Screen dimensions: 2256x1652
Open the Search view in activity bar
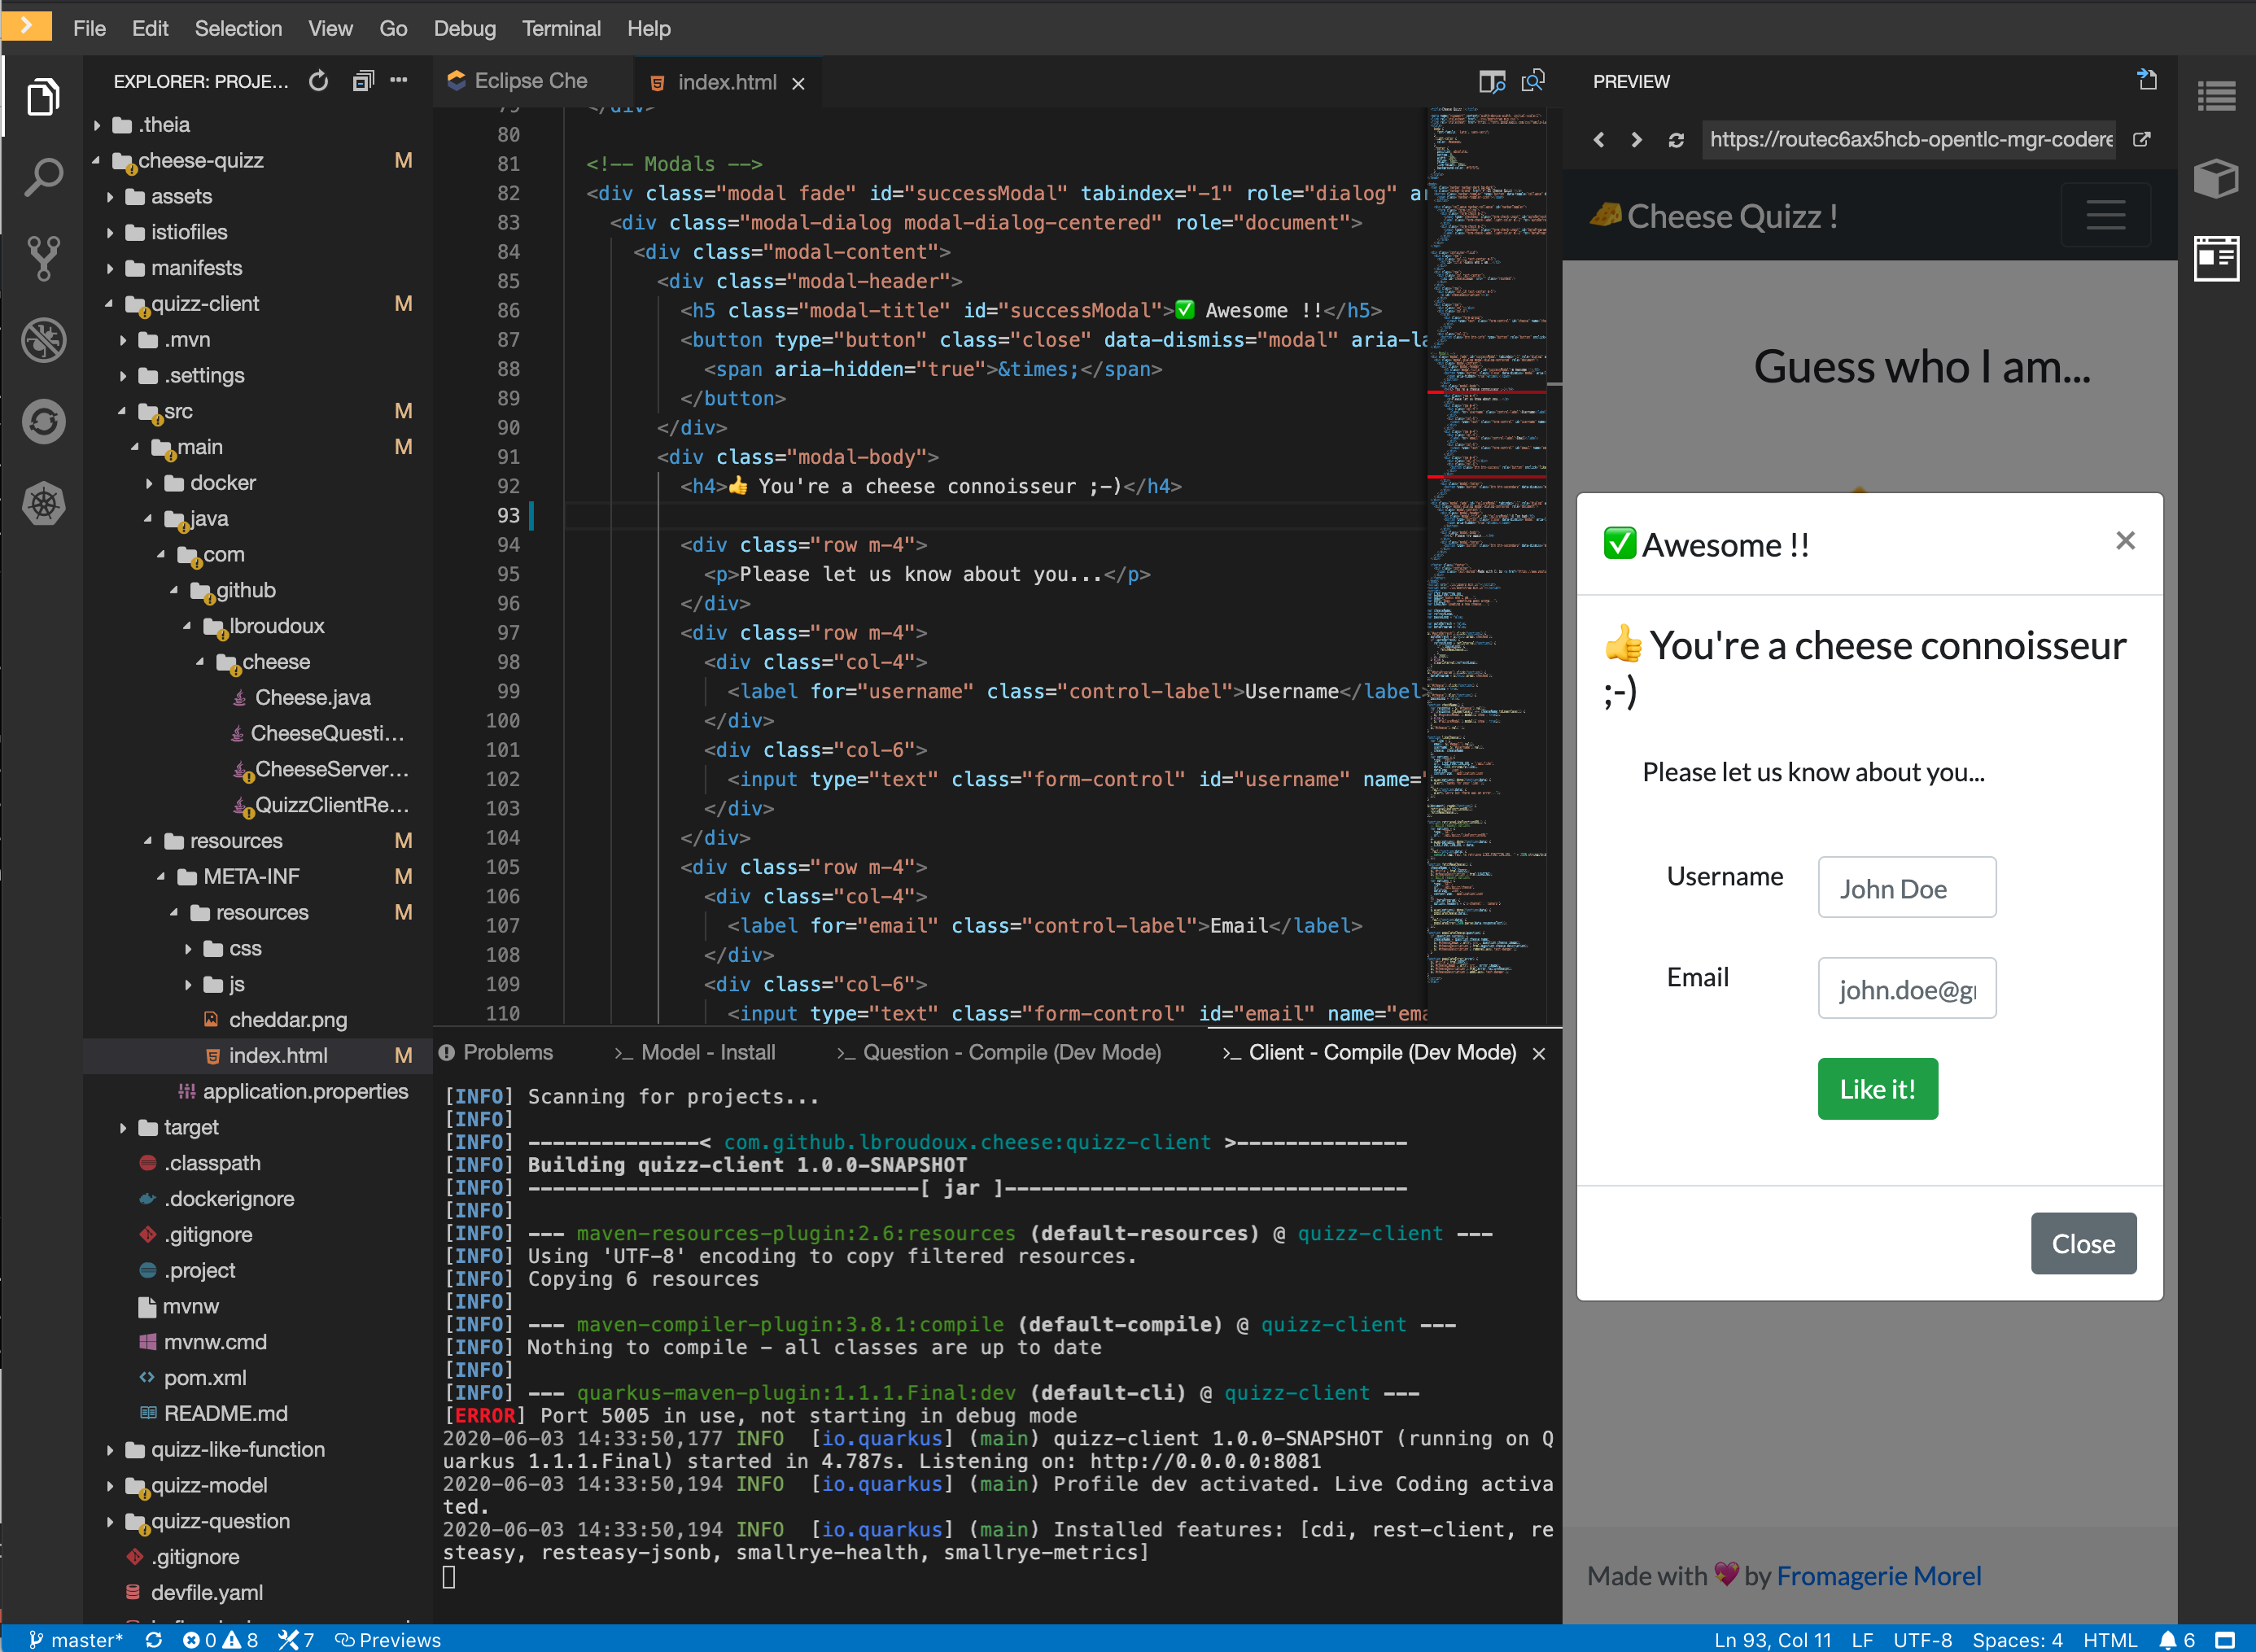click(44, 177)
